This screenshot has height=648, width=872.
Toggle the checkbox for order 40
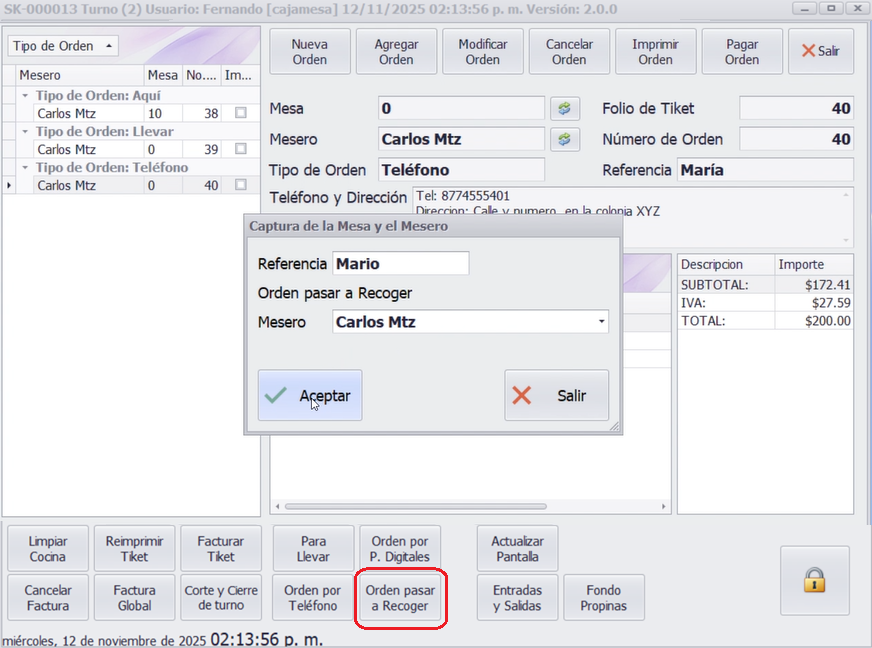[240, 185]
